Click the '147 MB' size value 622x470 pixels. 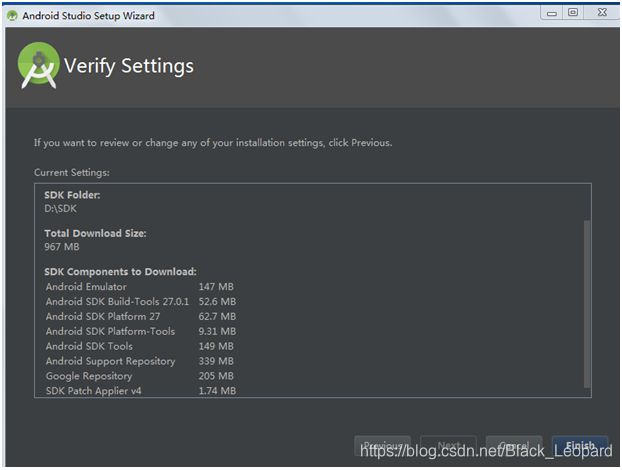[x=216, y=287]
